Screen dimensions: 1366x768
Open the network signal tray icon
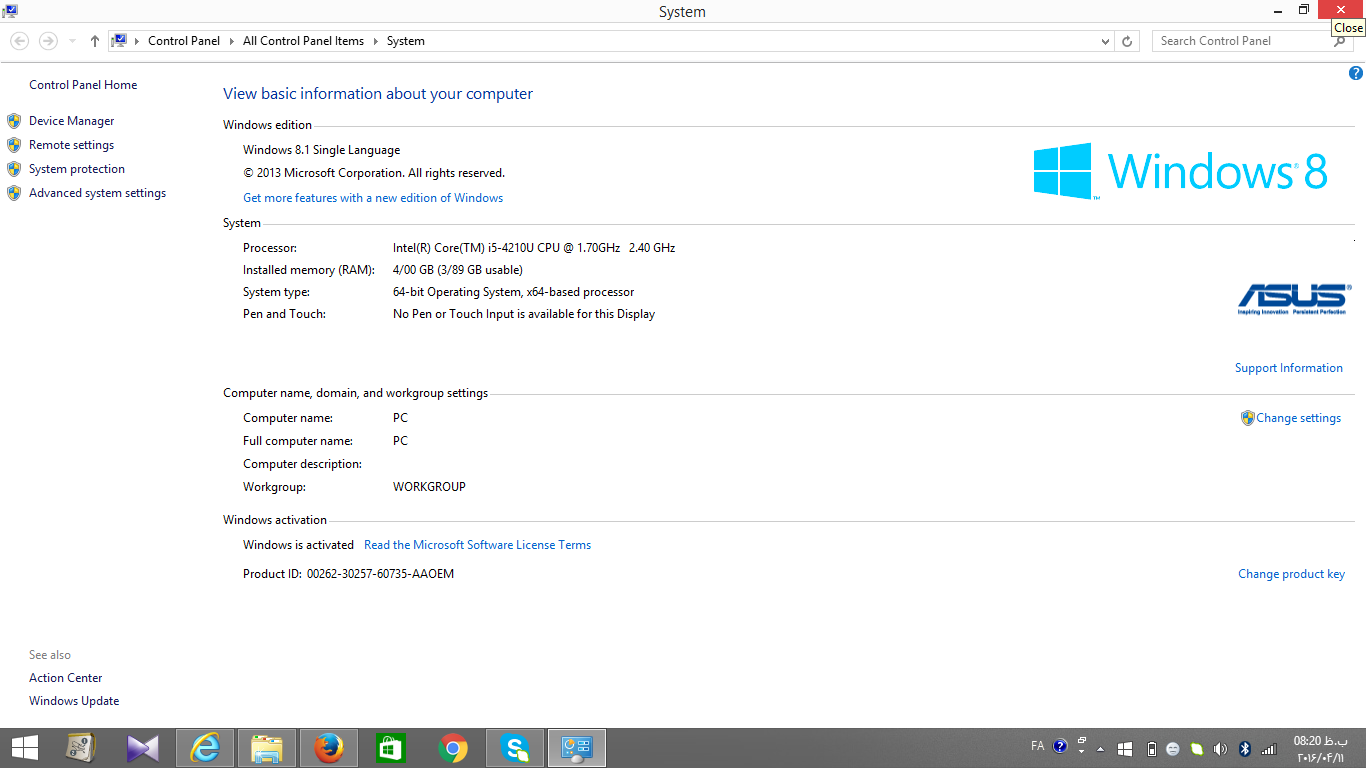[1269, 748]
